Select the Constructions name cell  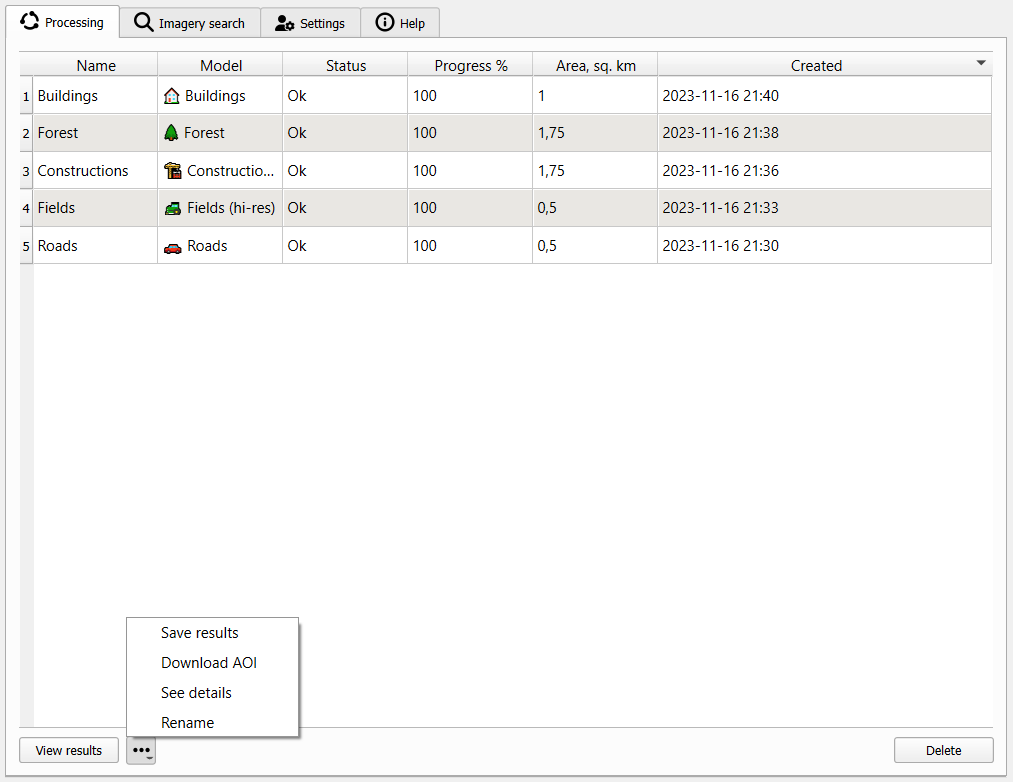click(96, 171)
